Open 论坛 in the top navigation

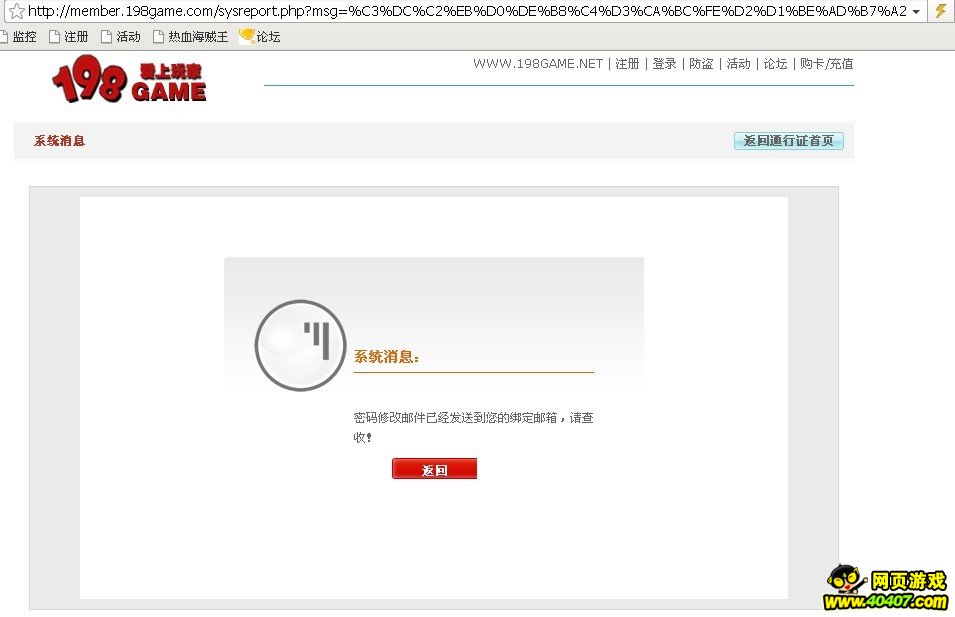tap(775, 64)
